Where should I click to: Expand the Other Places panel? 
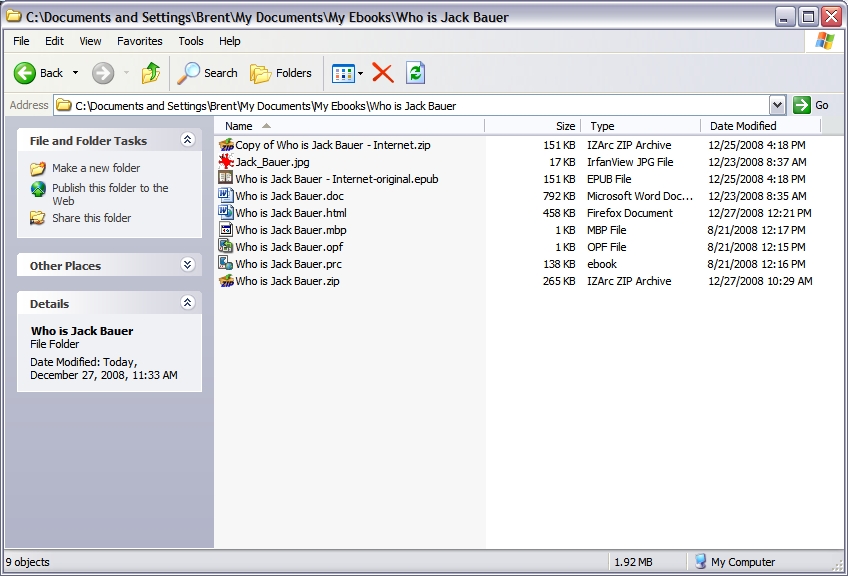pos(187,264)
